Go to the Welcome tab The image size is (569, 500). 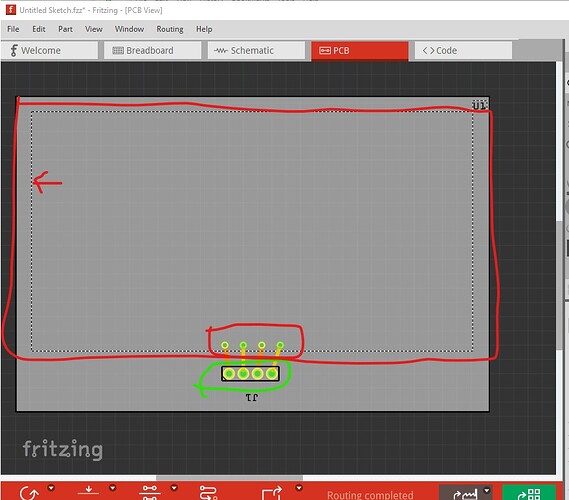pos(49,50)
